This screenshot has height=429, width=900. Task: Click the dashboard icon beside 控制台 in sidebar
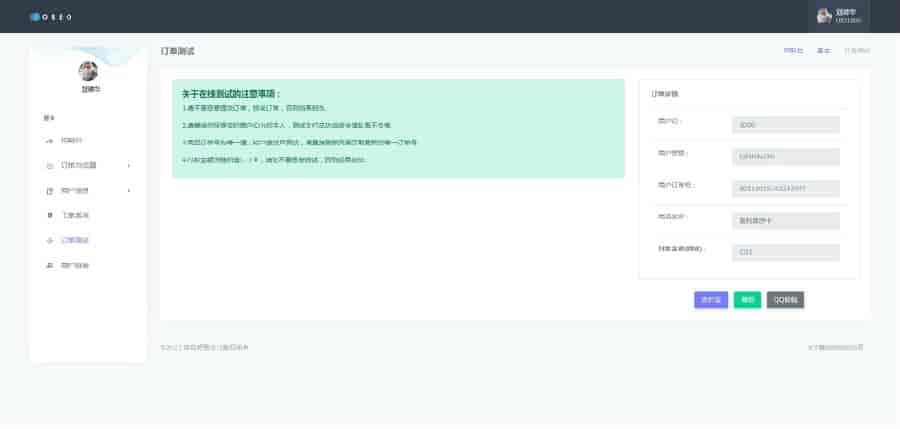pos(49,140)
